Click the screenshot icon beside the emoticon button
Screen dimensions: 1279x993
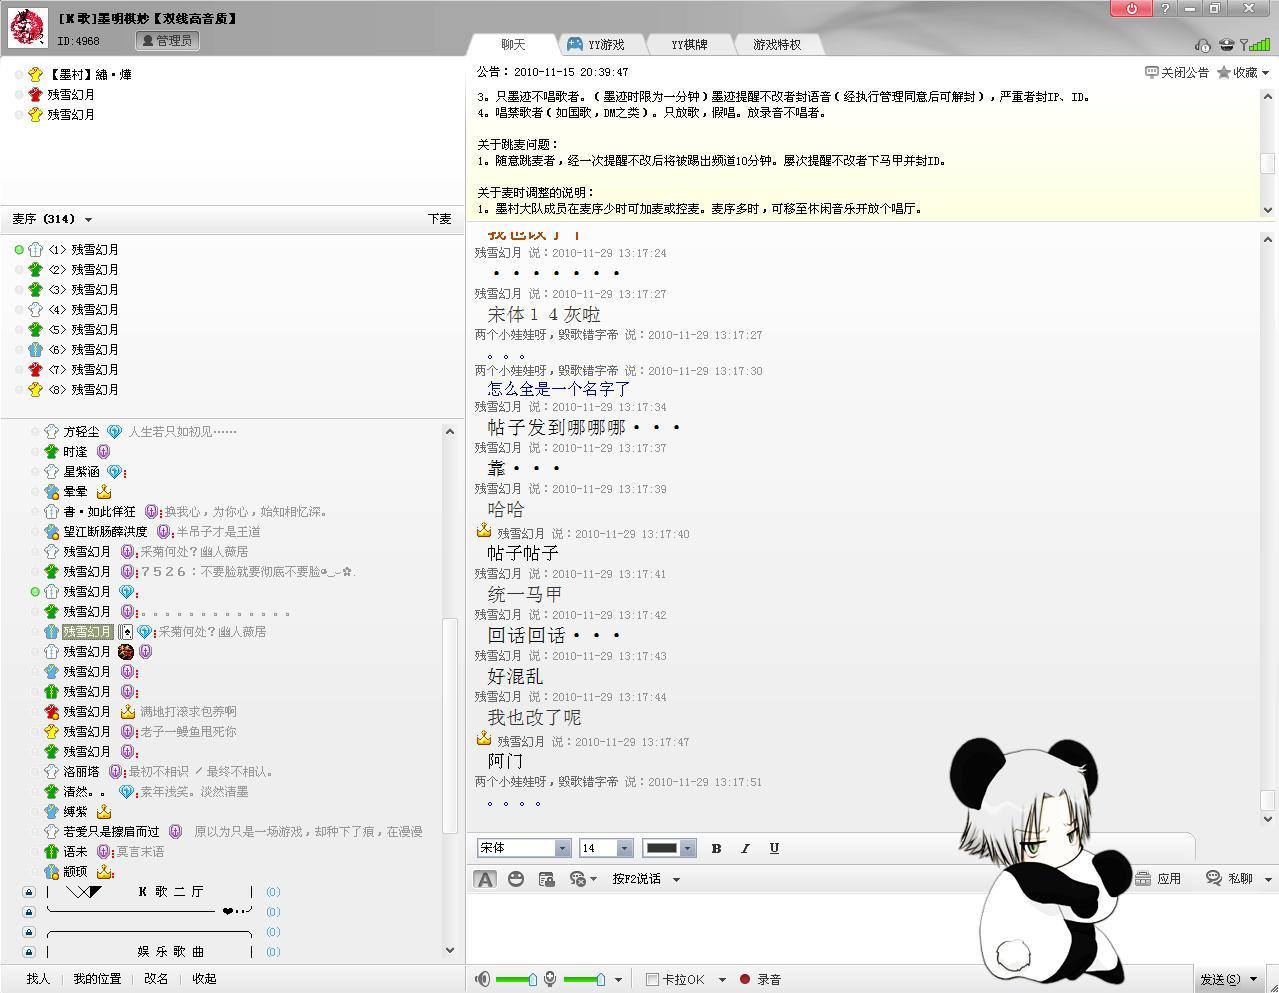coord(546,879)
